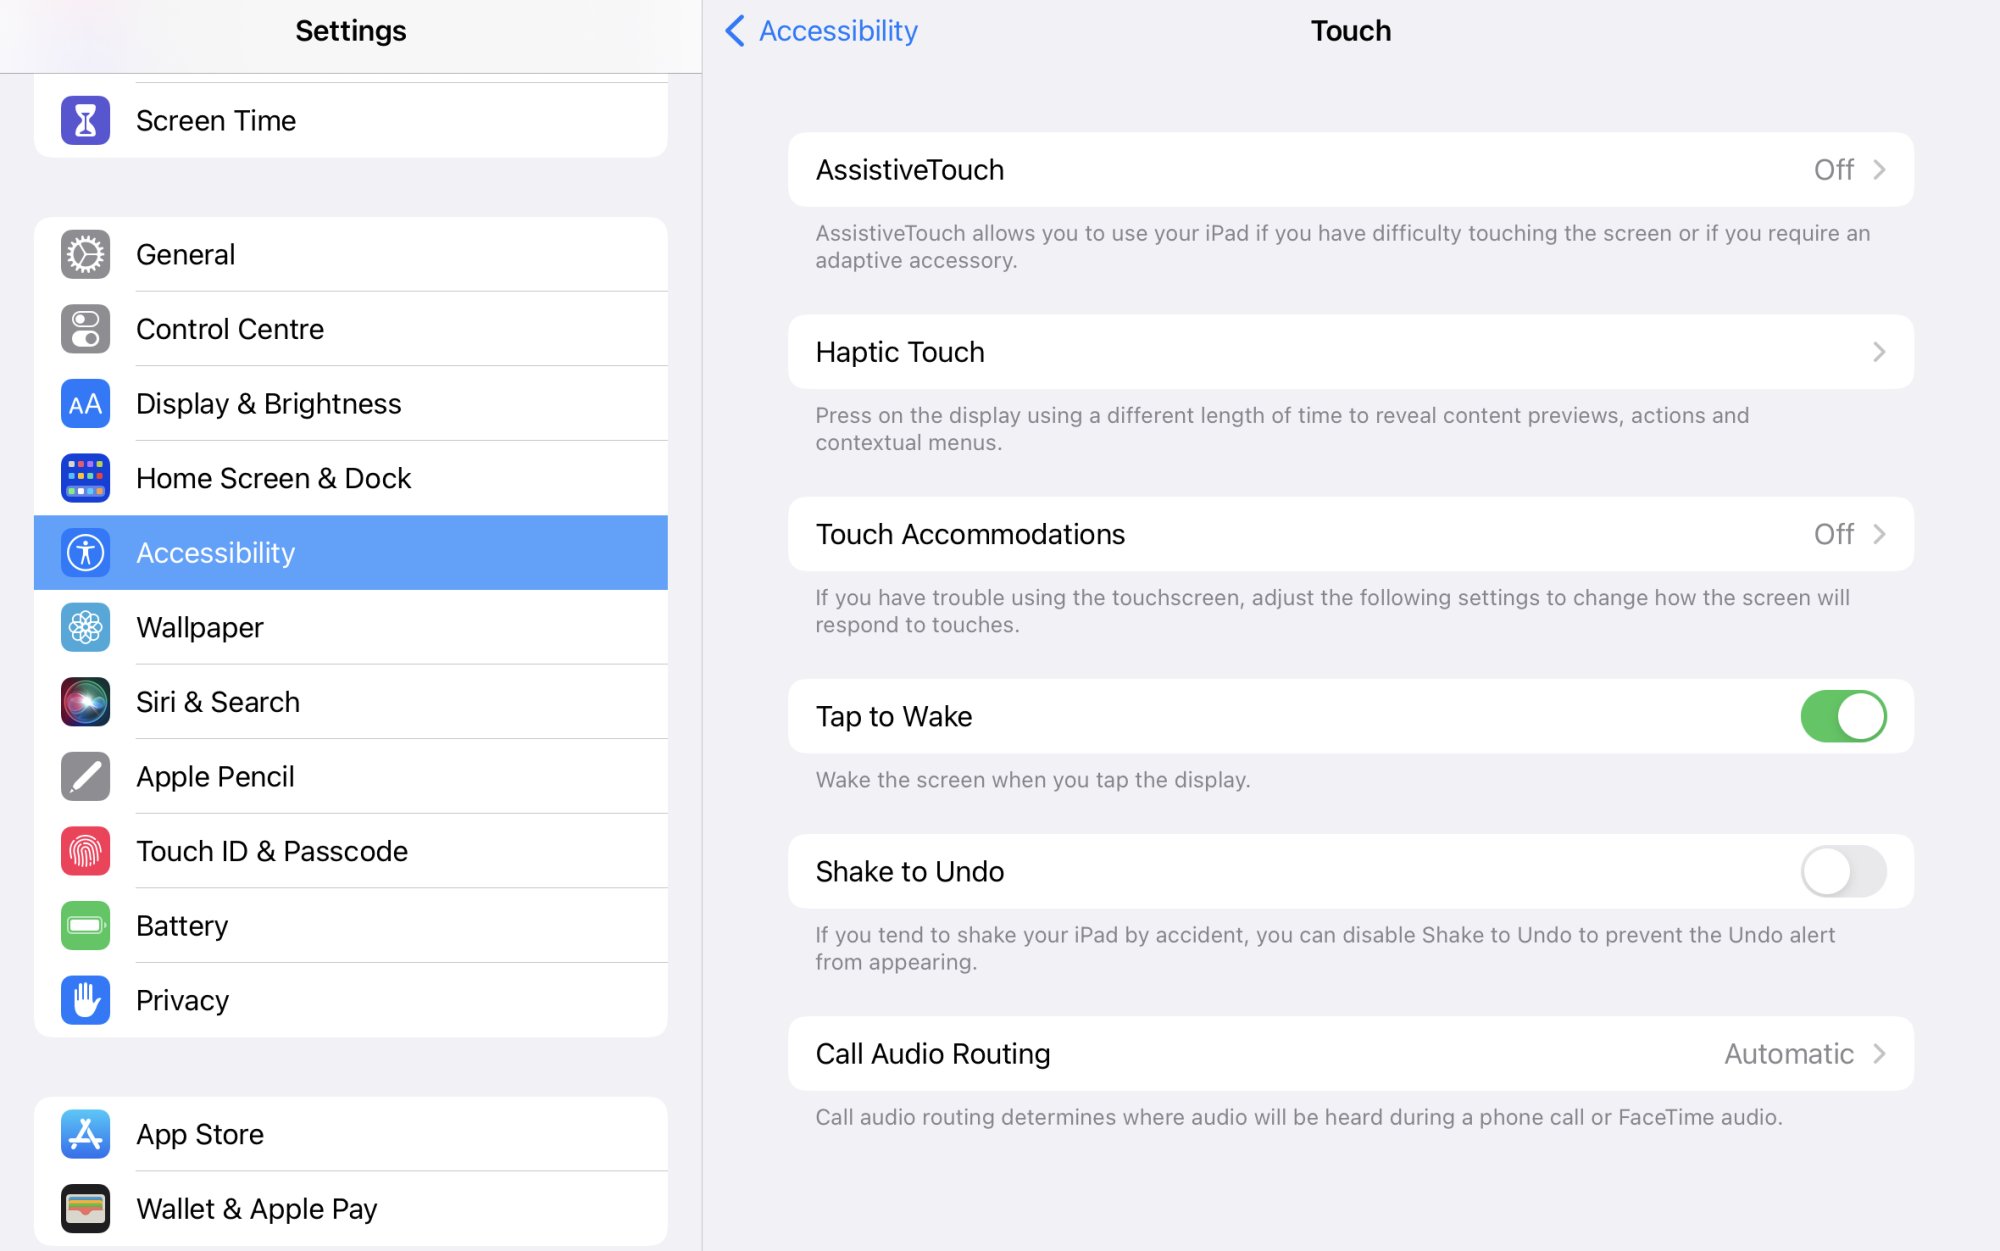The image size is (2000, 1251).
Task: Open Siri & Search via its icon
Action: [x=85, y=702]
